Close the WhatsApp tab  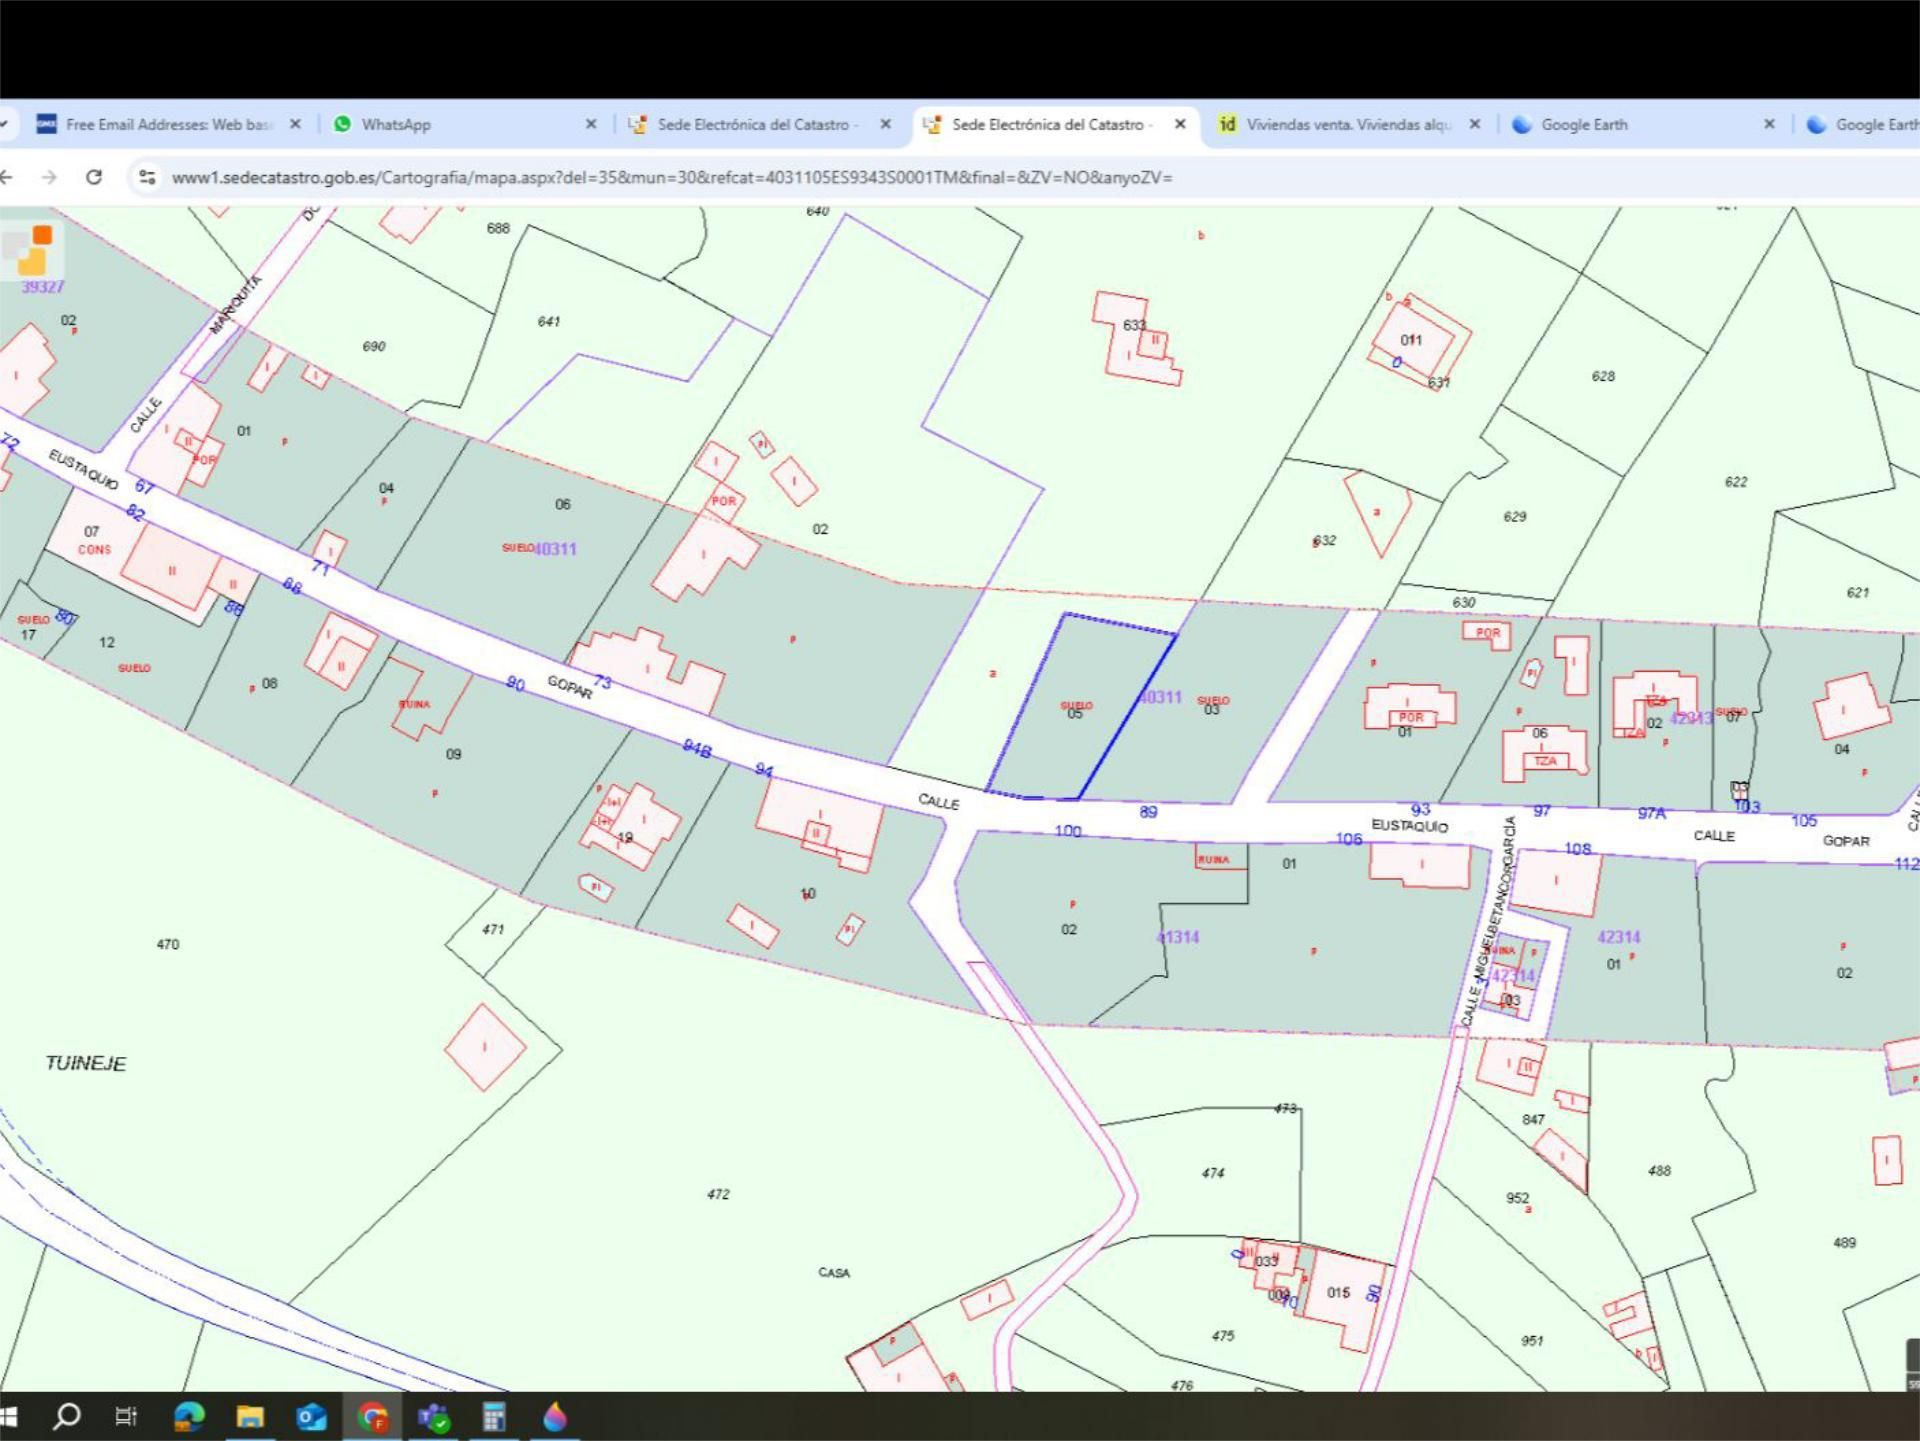click(591, 124)
